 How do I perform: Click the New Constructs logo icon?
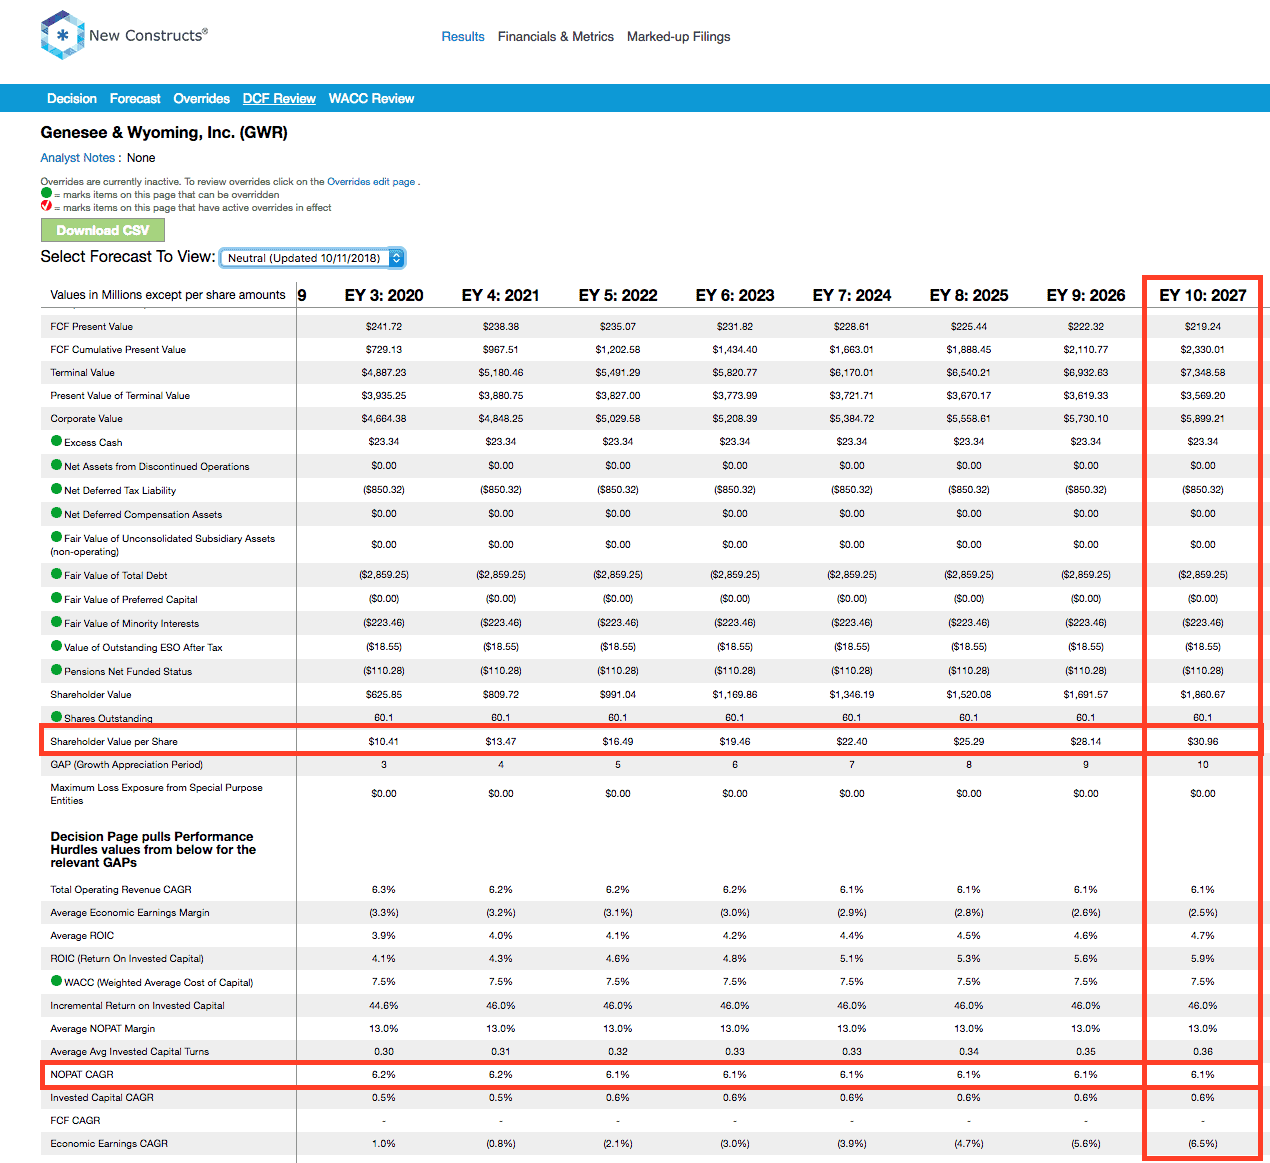tap(62, 35)
